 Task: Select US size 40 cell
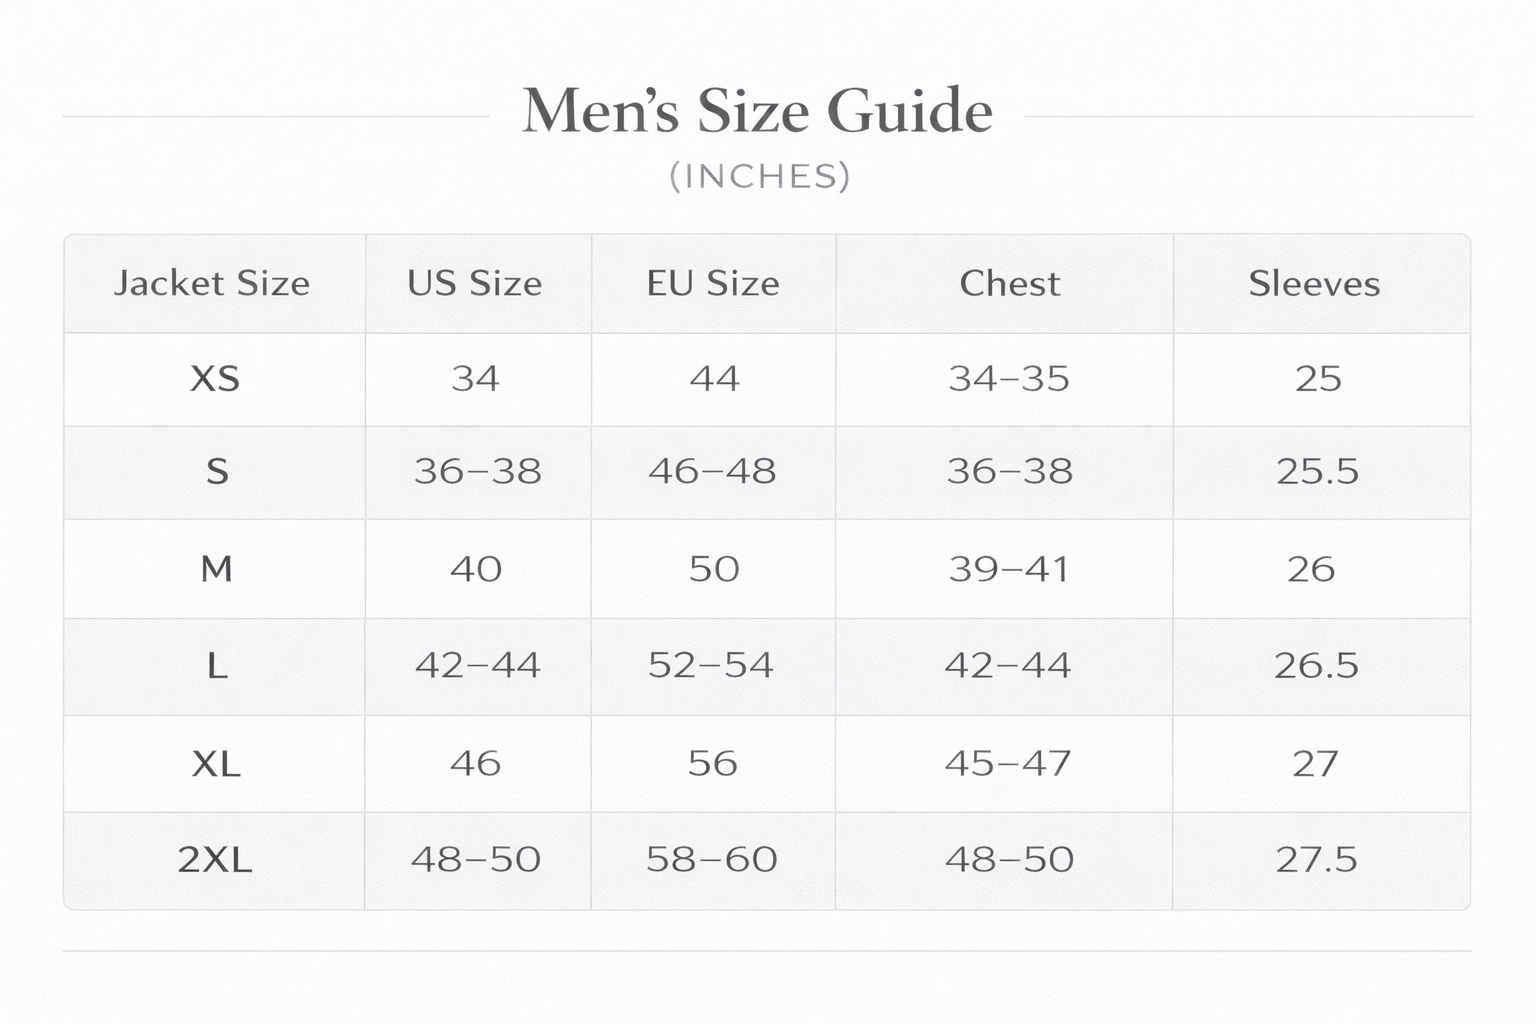pyautogui.click(x=476, y=569)
